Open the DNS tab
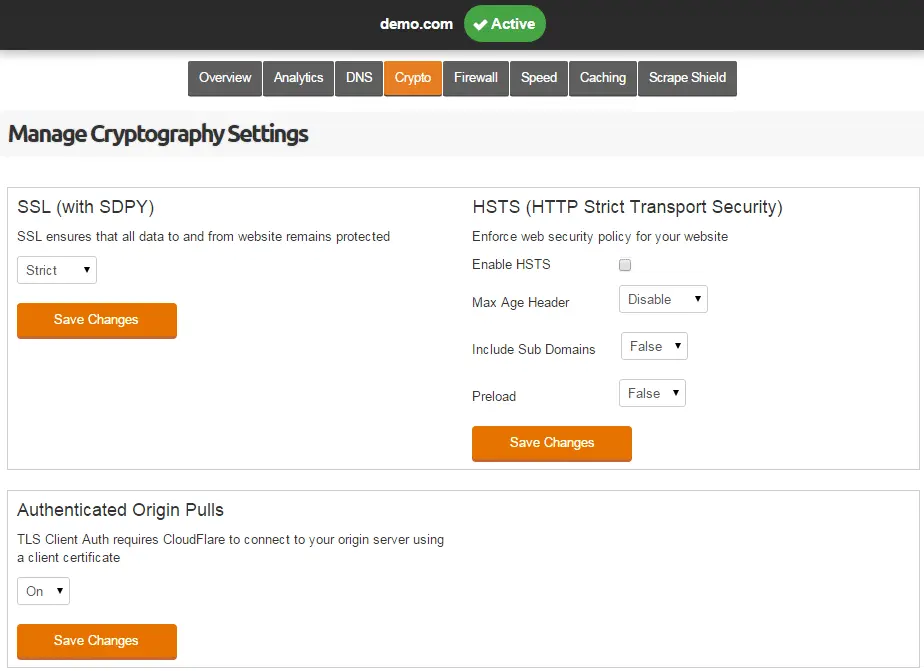Image resolution: width=924 pixels, height=671 pixels. pos(359,78)
